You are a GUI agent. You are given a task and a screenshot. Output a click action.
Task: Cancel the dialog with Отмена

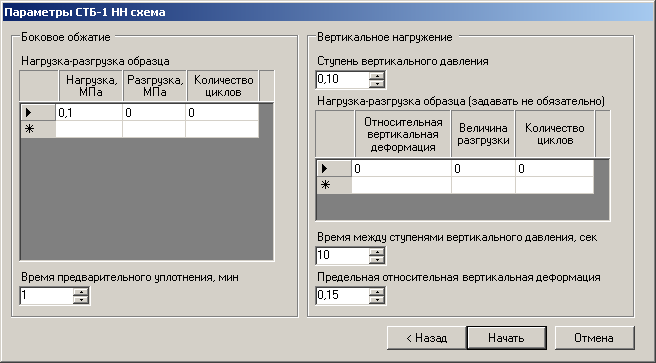click(x=594, y=337)
